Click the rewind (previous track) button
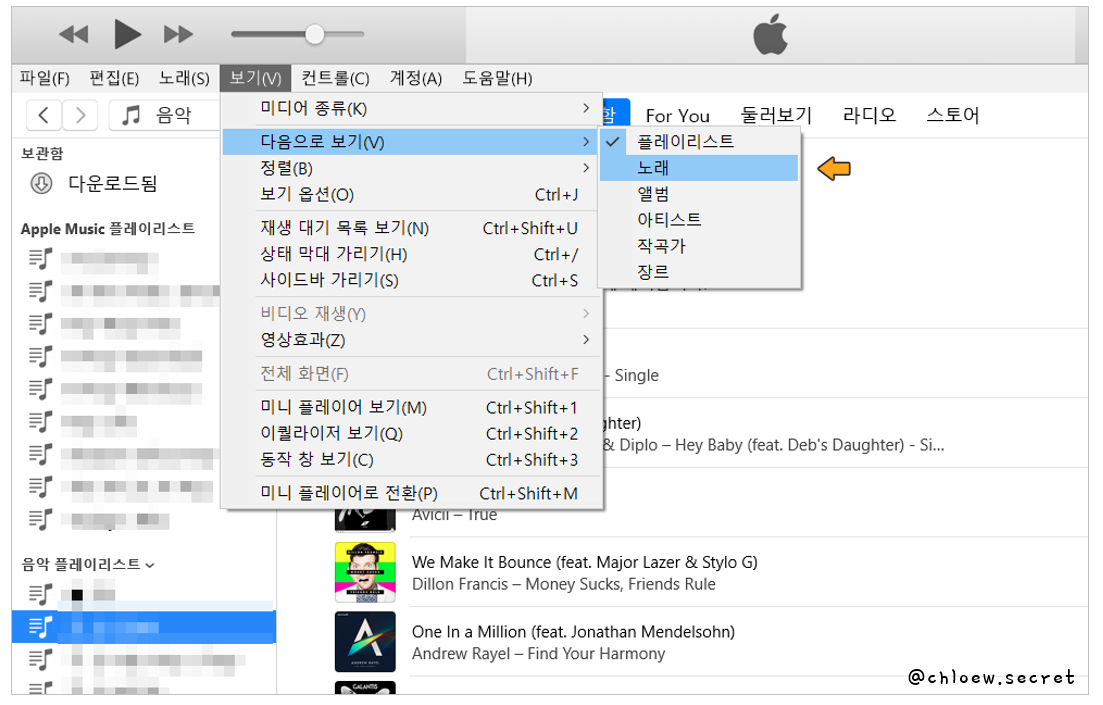Viewport: 1103px width, 705px height. 74,34
